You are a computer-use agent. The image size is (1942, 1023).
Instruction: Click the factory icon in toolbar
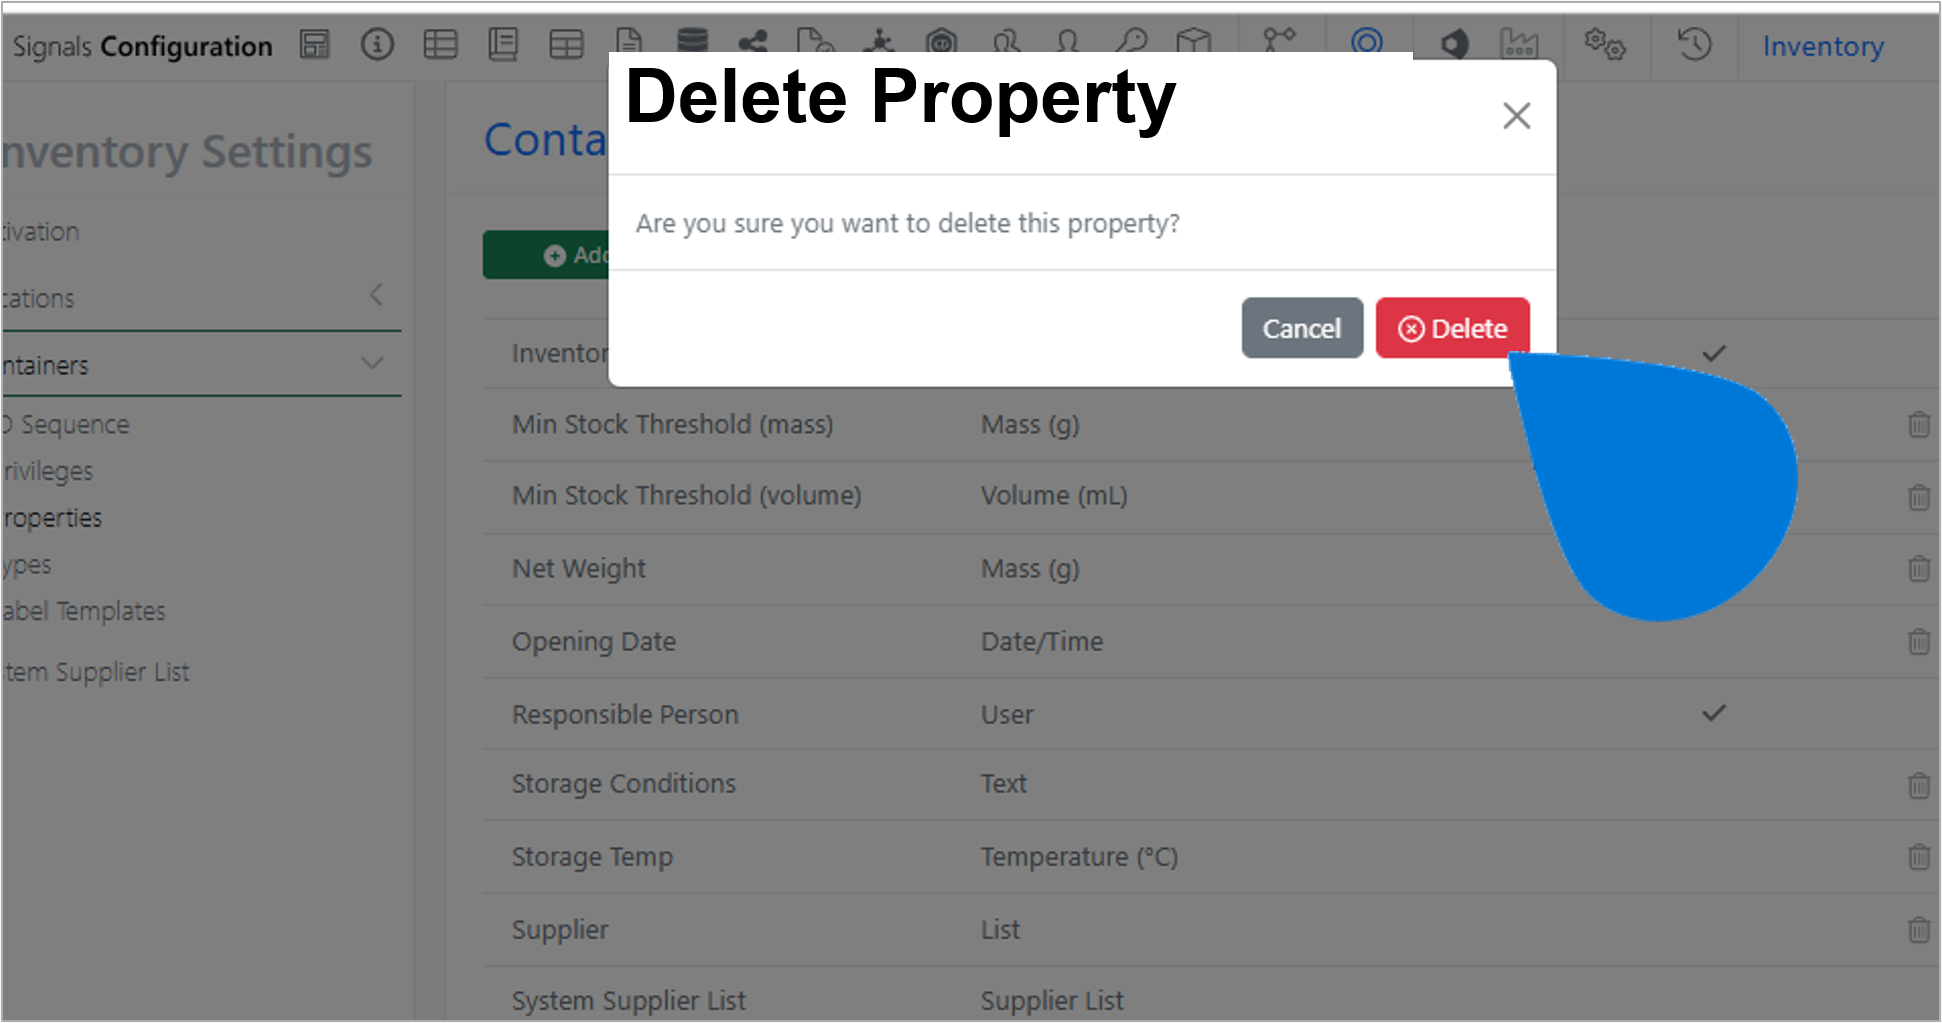click(x=1519, y=44)
